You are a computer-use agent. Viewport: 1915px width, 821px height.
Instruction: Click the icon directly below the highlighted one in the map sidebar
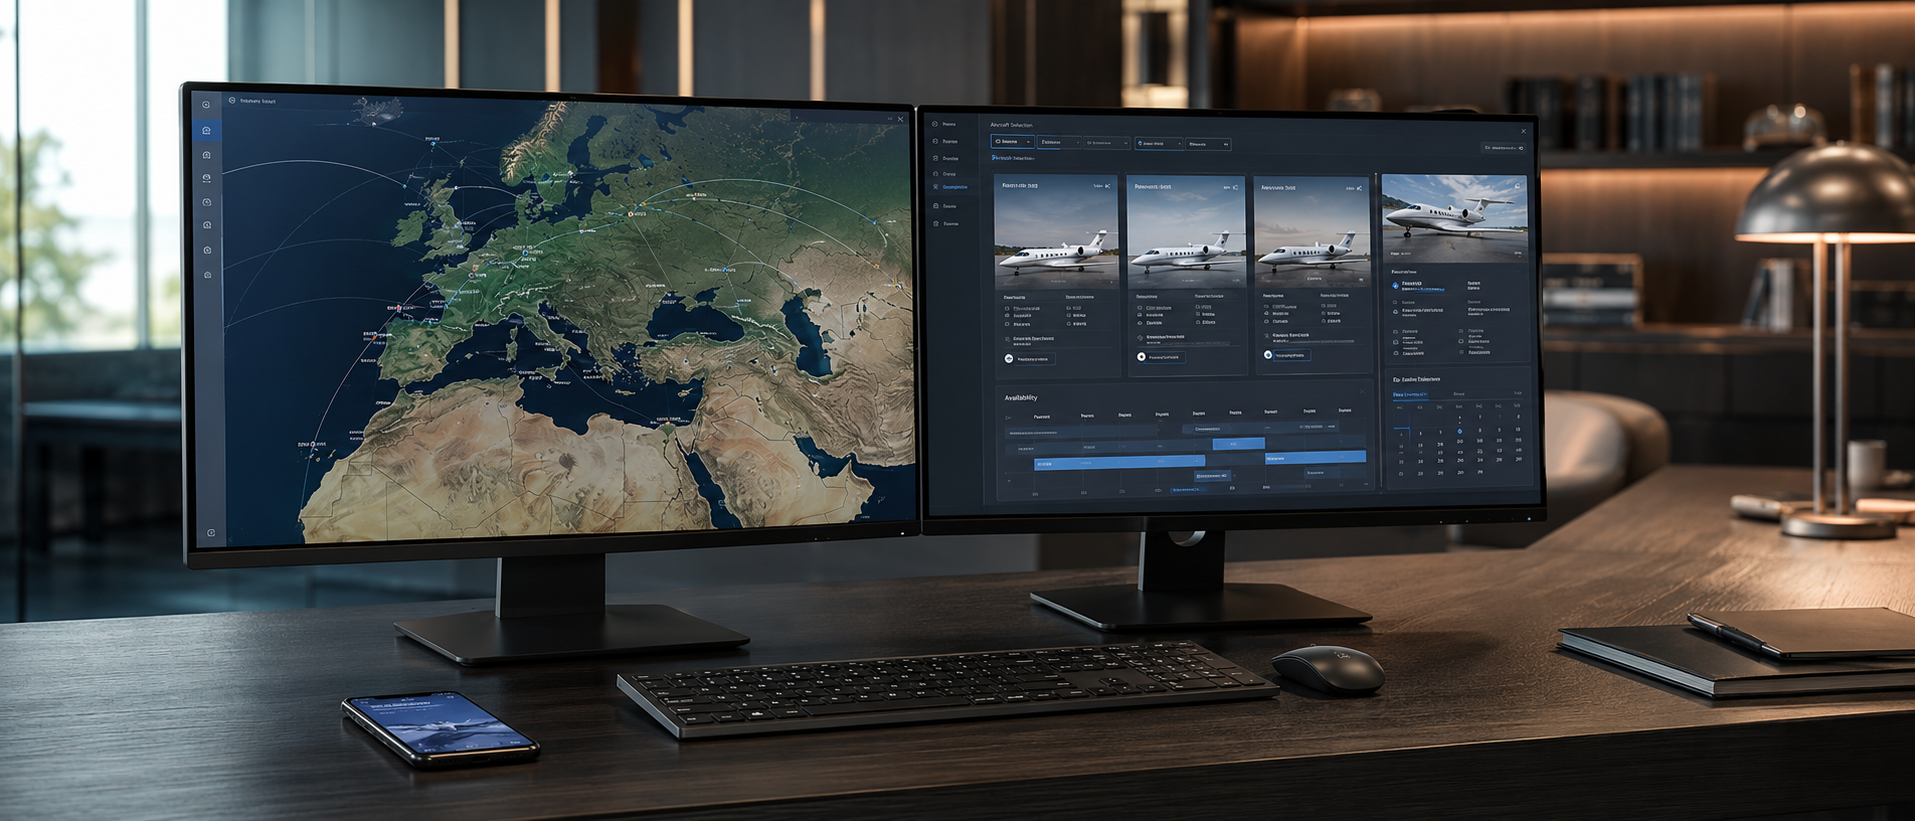pos(207,155)
